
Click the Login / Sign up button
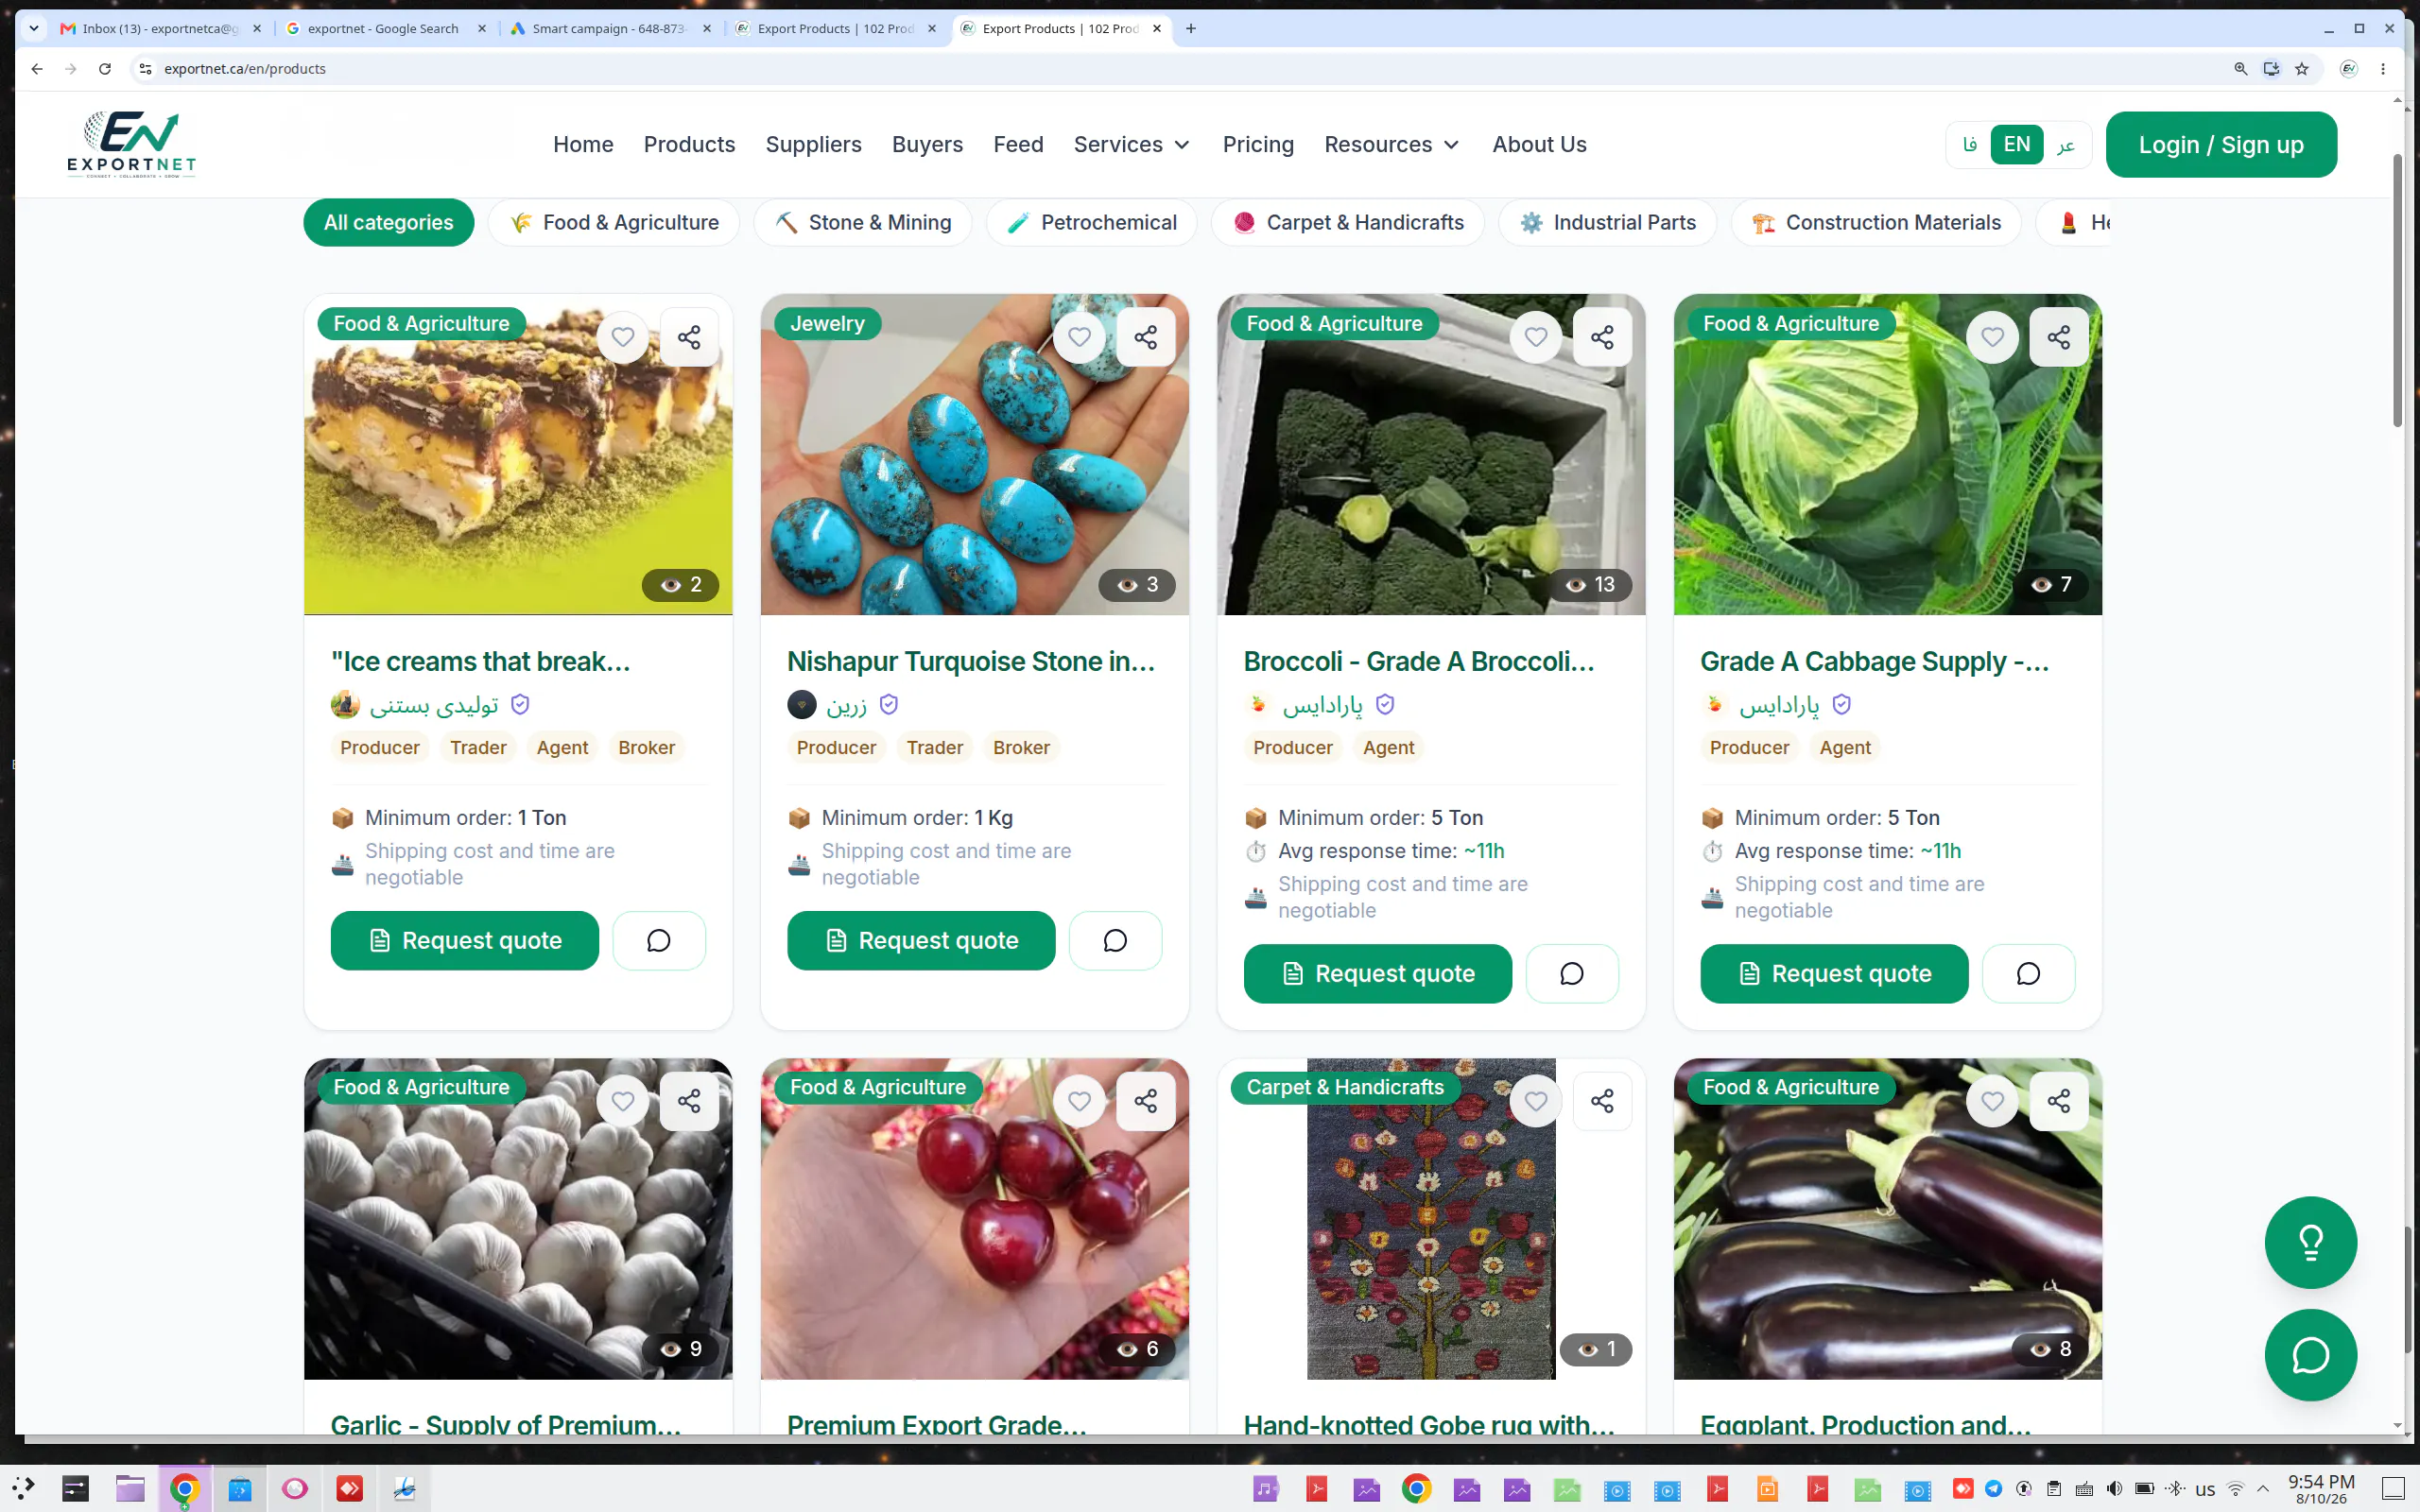pyautogui.click(x=2221, y=144)
